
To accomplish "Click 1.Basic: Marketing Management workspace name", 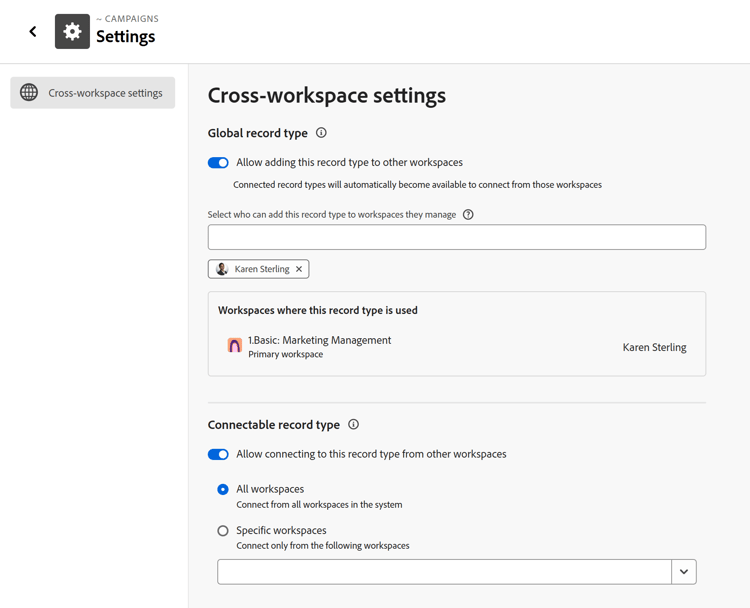I will tap(319, 340).
